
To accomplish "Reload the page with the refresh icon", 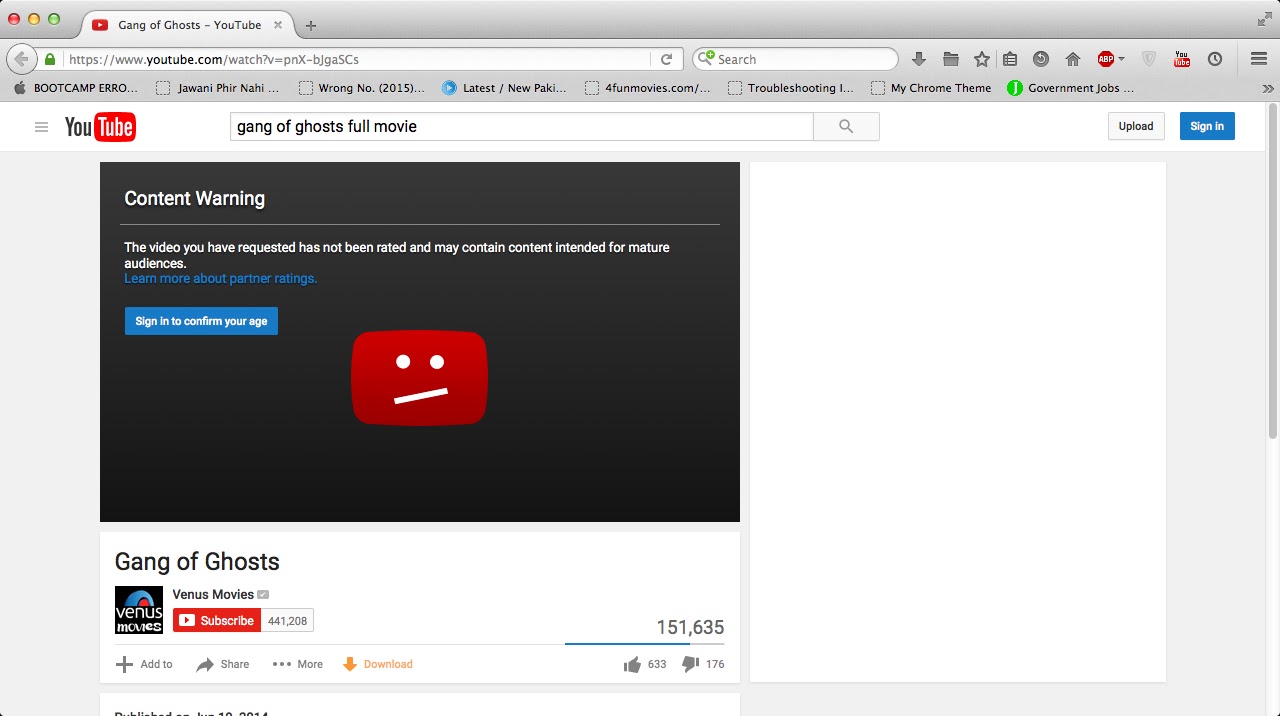I will (666, 59).
